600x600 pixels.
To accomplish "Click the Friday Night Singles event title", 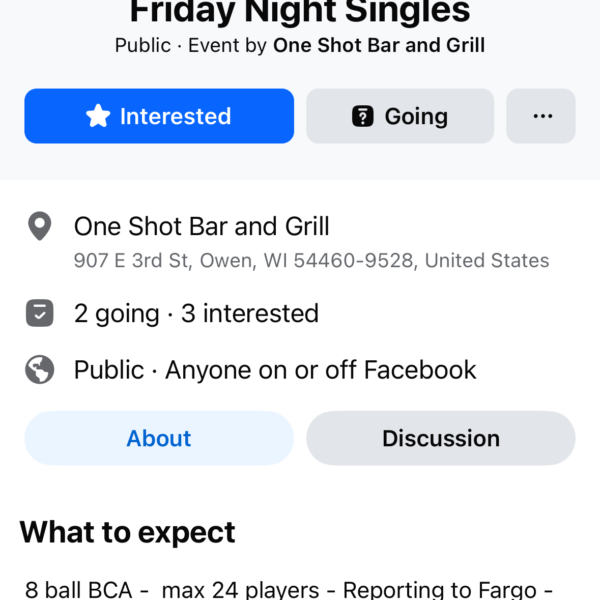I will [x=300, y=12].
